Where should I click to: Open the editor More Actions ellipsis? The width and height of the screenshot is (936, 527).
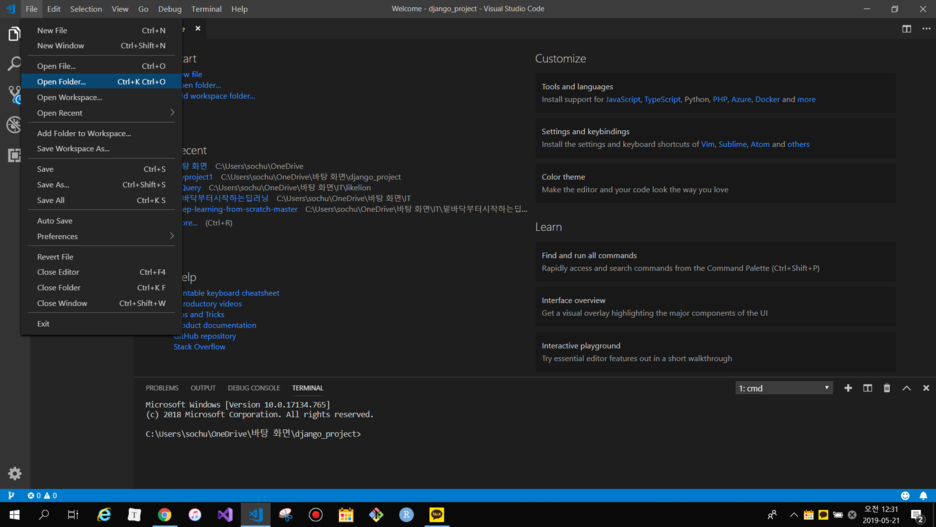(x=926, y=29)
